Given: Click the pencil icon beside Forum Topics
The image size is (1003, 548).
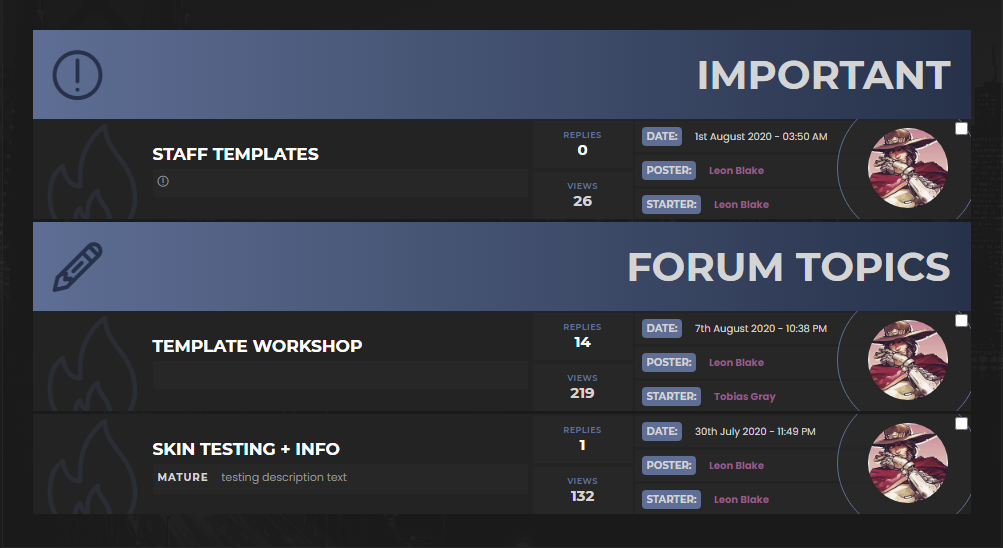Looking at the screenshot, I should 77,267.
